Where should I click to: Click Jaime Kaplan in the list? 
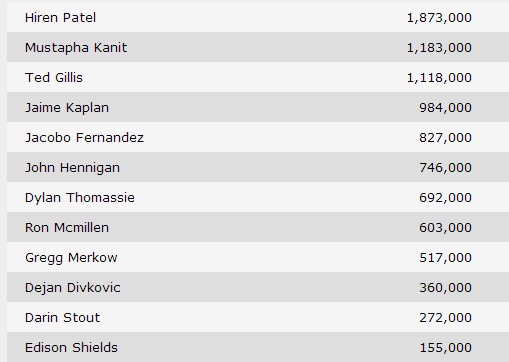tap(67, 108)
